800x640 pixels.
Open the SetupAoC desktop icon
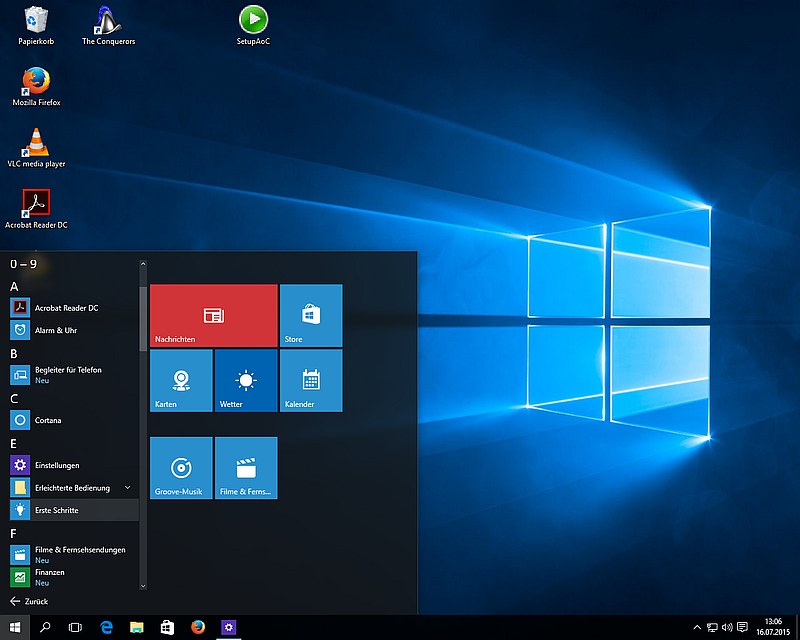(253, 26)
